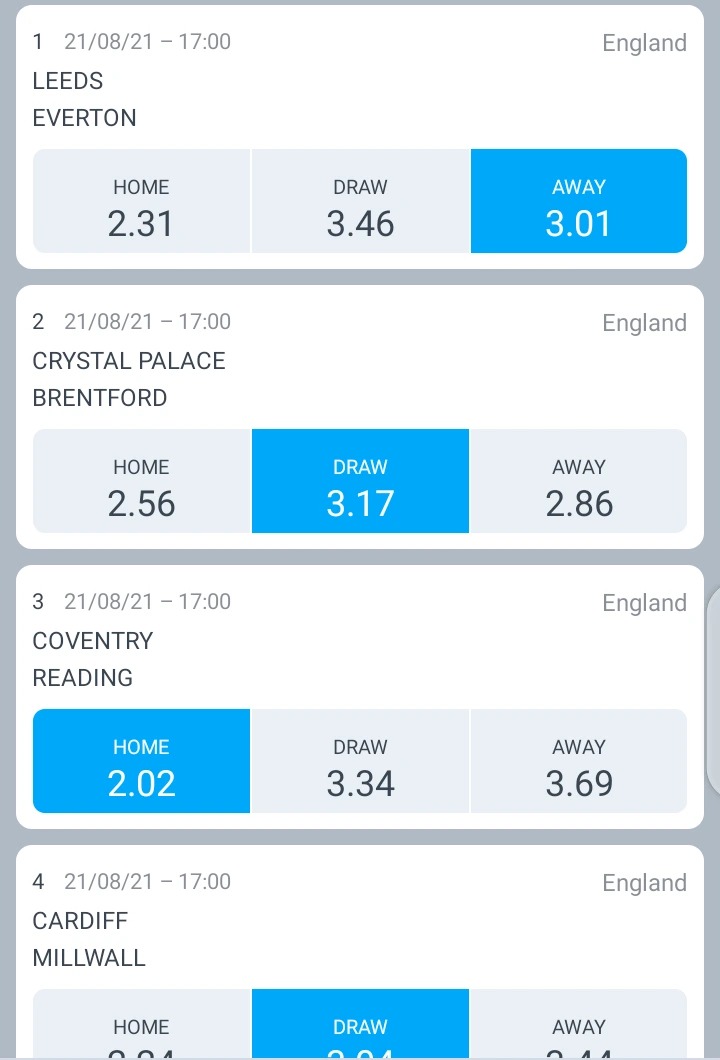Open the CRYSTAL PALACE team name
Screen dimensions: 720x1060
(129, 361)
